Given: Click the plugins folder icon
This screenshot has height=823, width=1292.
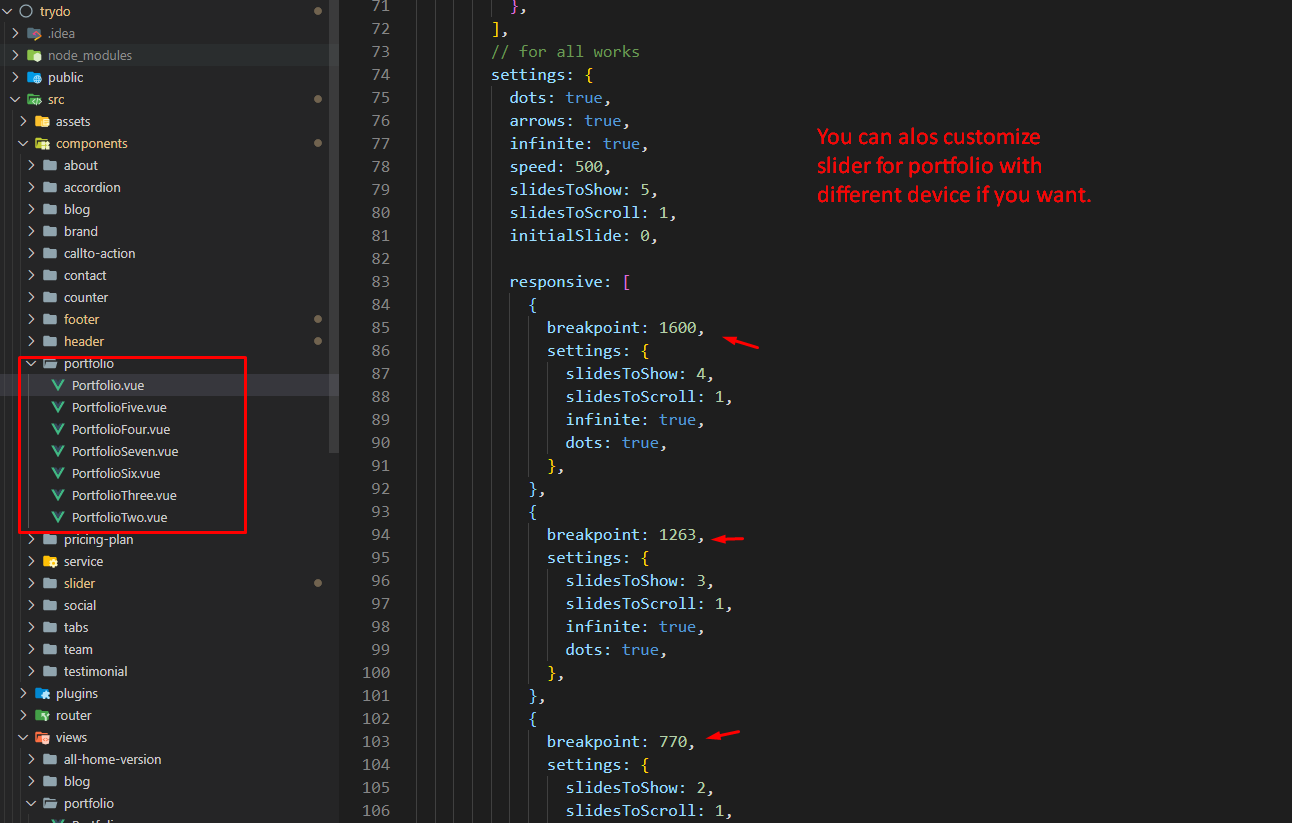Looking at the screenshot, I should point(42,693).
